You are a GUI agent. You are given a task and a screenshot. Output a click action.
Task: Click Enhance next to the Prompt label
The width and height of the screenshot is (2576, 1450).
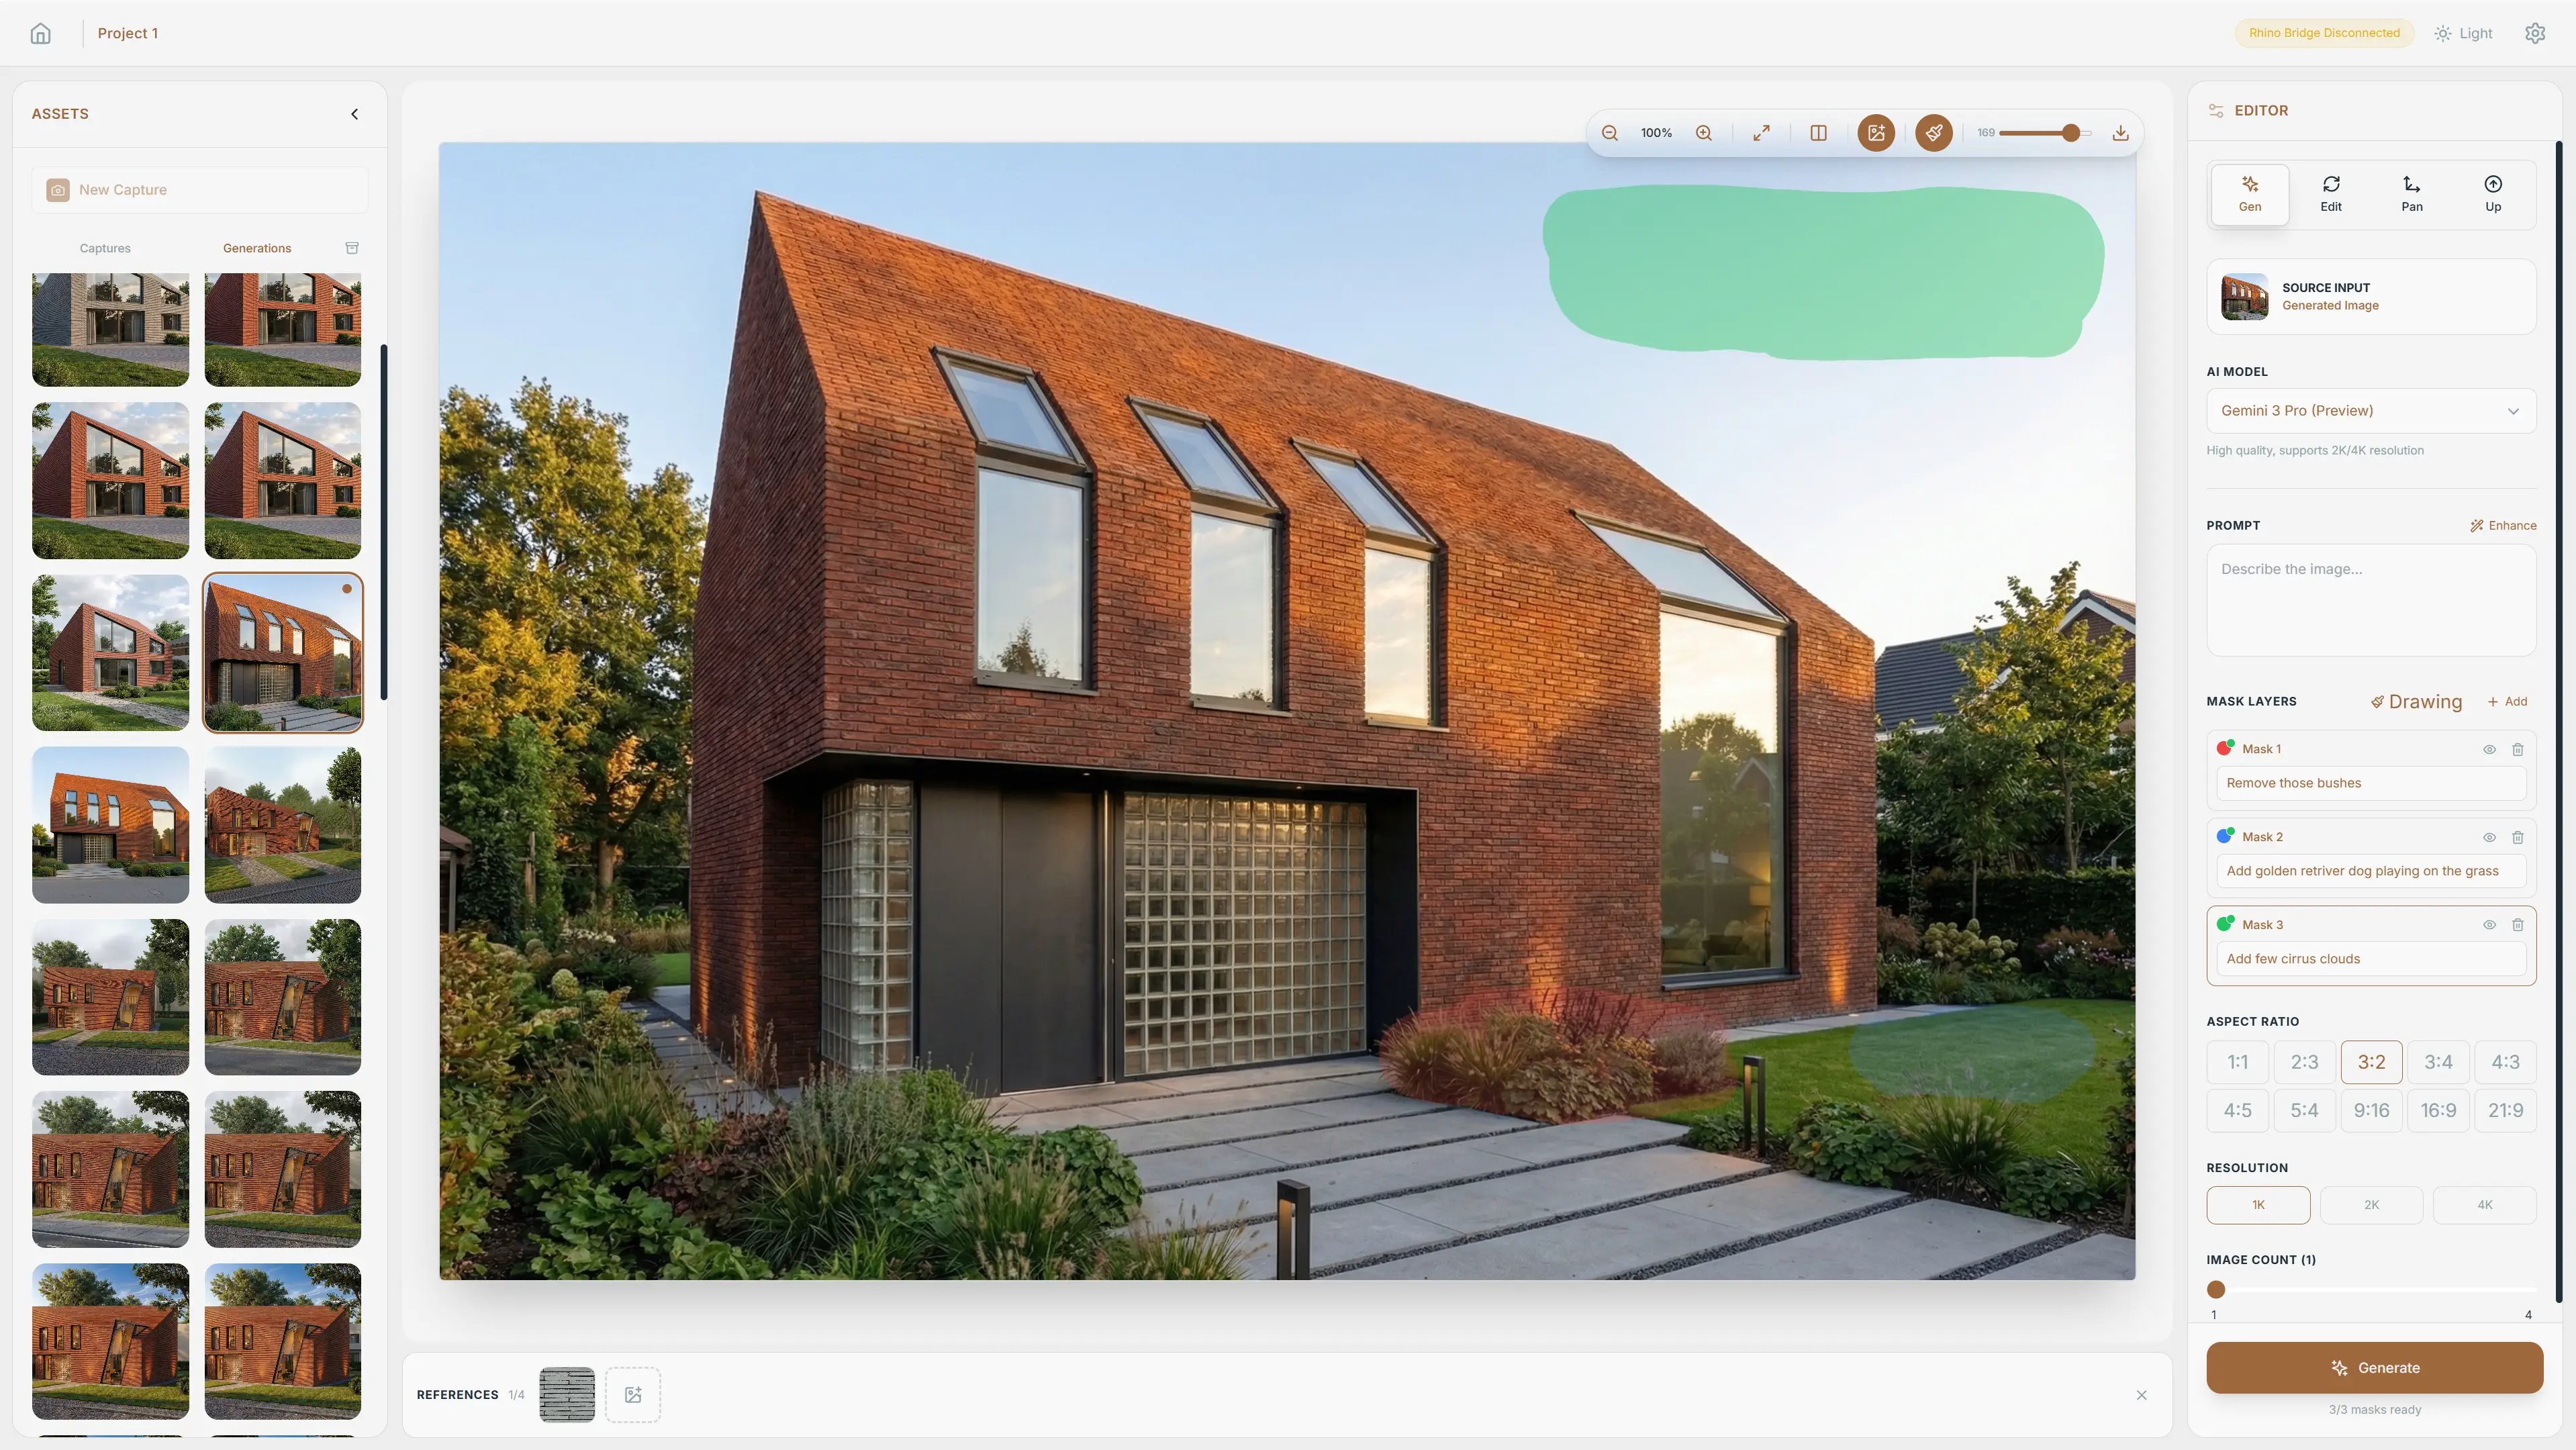tap(2504, 525)
